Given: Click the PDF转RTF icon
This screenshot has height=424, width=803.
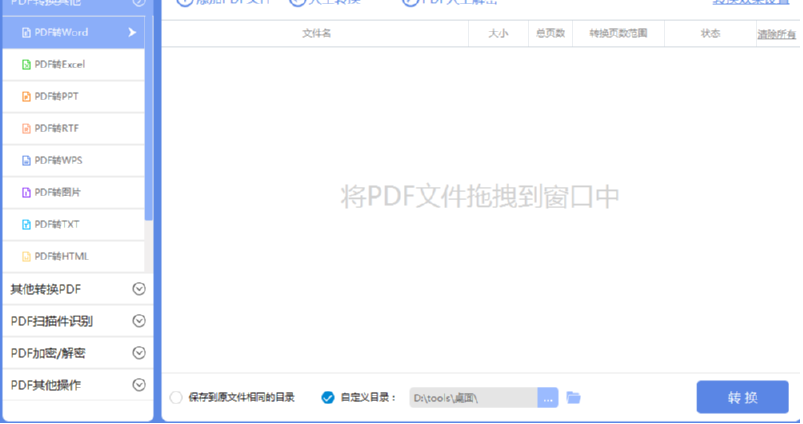Looking at the screenshot, I should coord(26,129).
